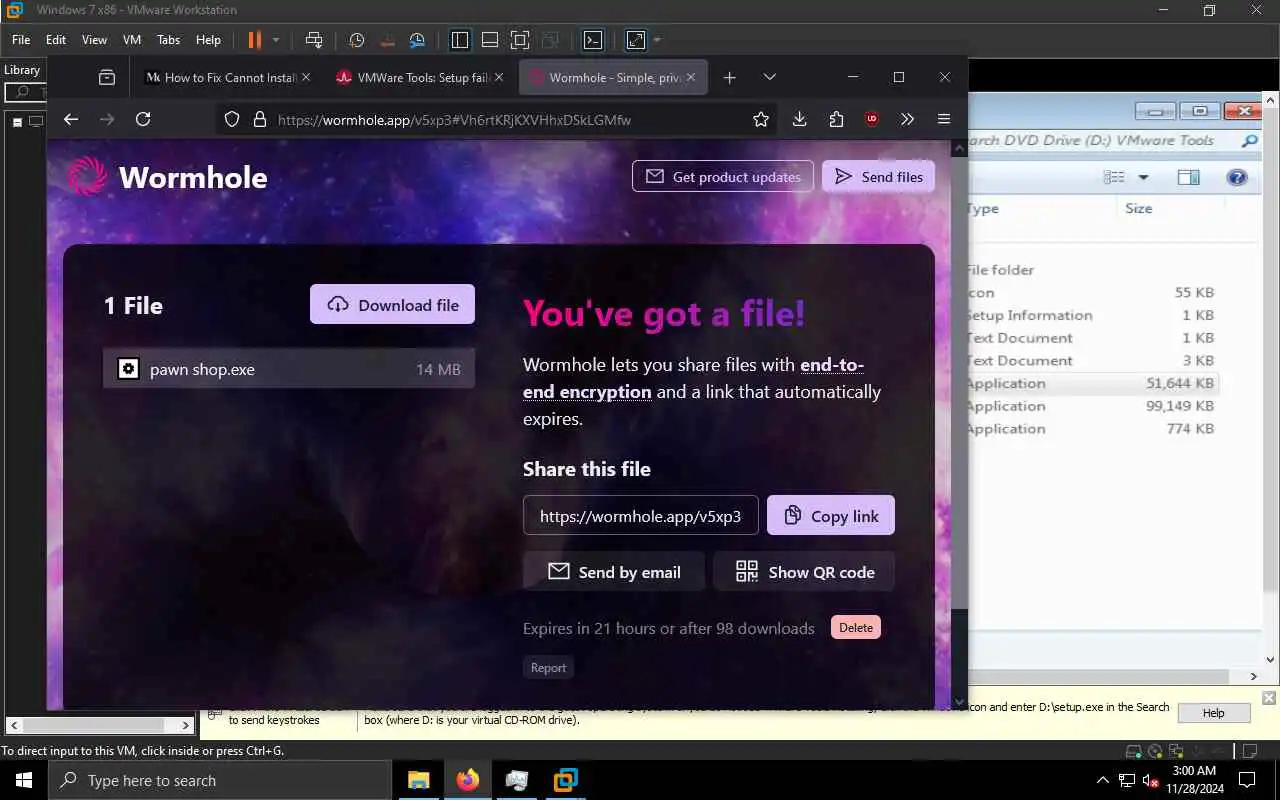The image size is (1280, 800).
Task: Click the padlock site info icon
Action: coord(259,119)
